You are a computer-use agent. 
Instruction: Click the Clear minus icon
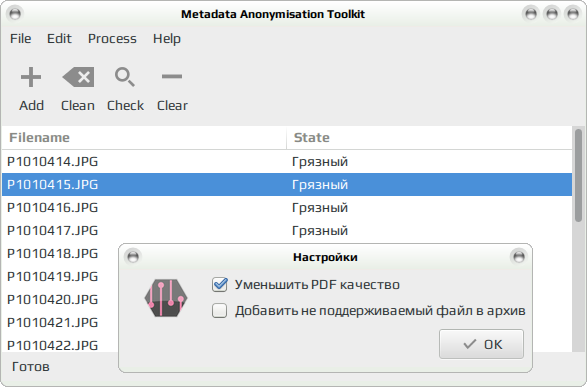click(172, 77)
